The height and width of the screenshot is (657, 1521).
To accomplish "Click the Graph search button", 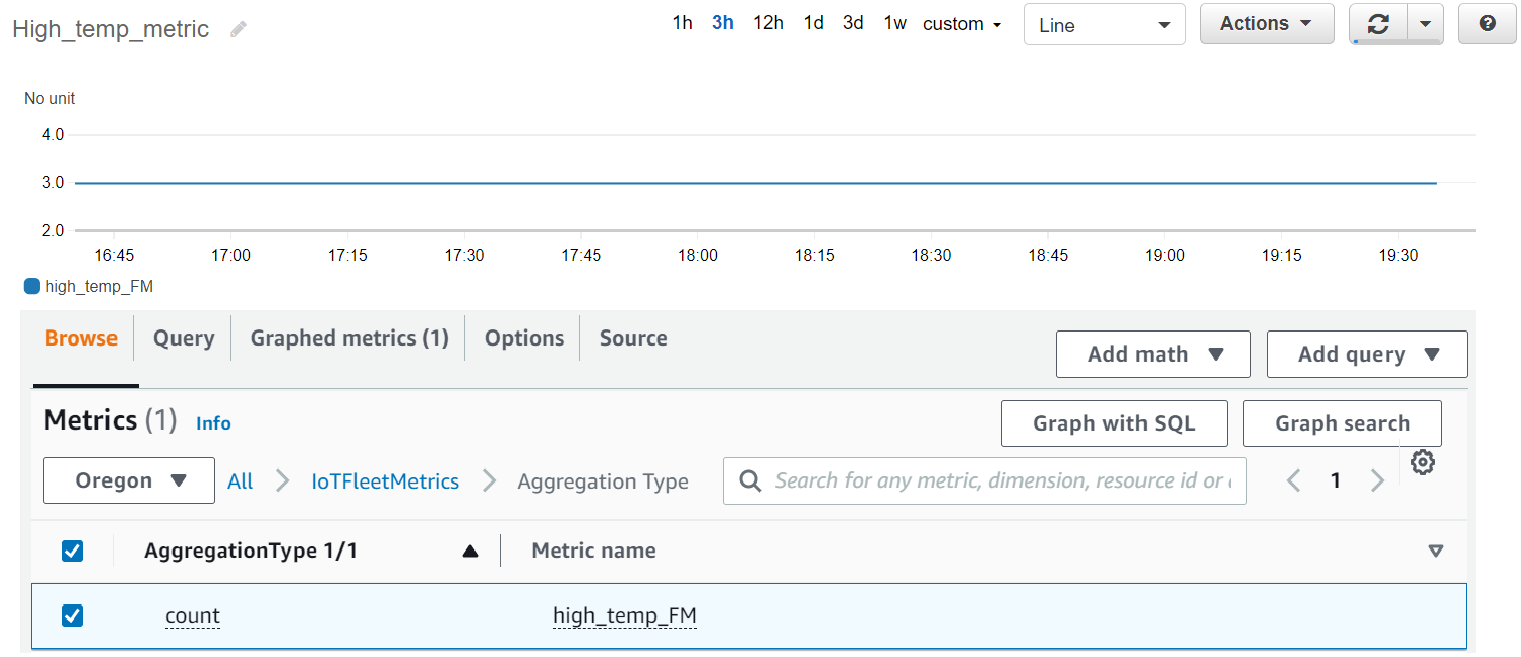I will pyautogui.click(x=1342, y=423).
